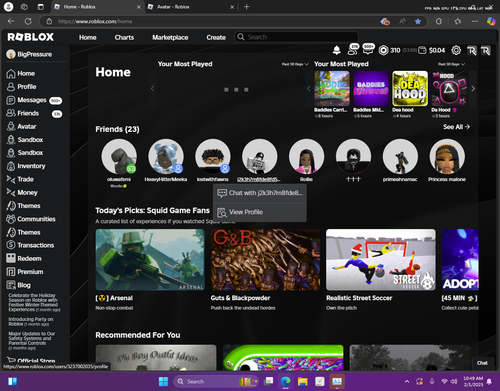Open the Chat button at bottom right
Viewport: 500px width, 391px height.
[482, 363]
